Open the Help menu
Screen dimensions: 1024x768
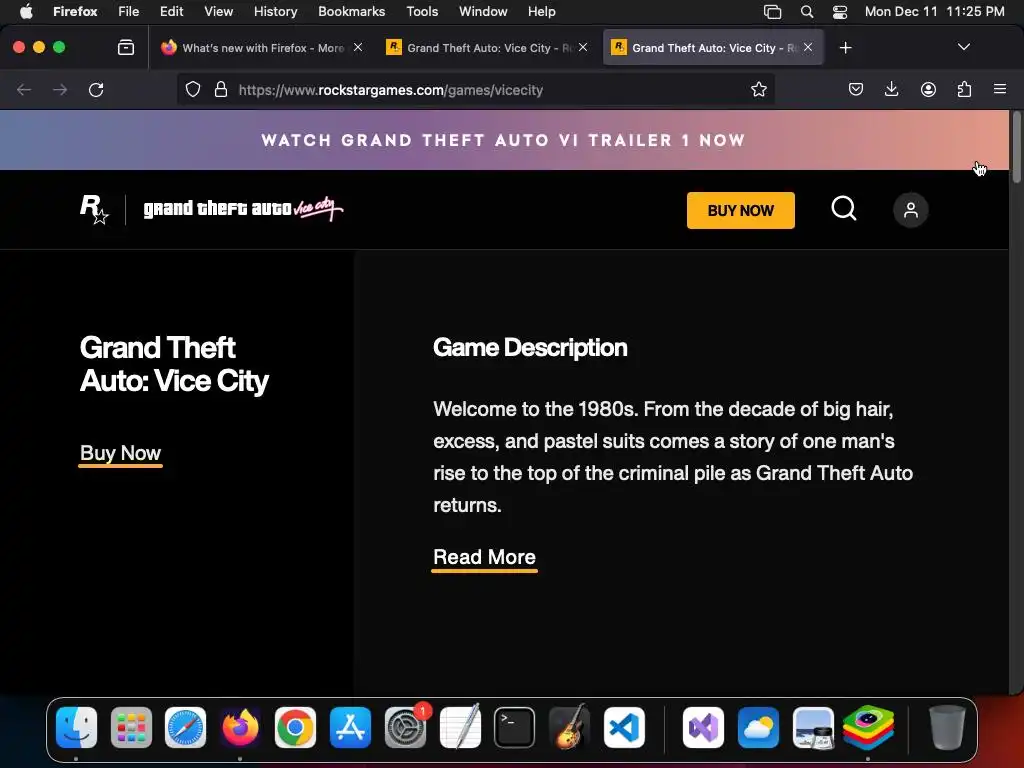[x=541, y=11]
